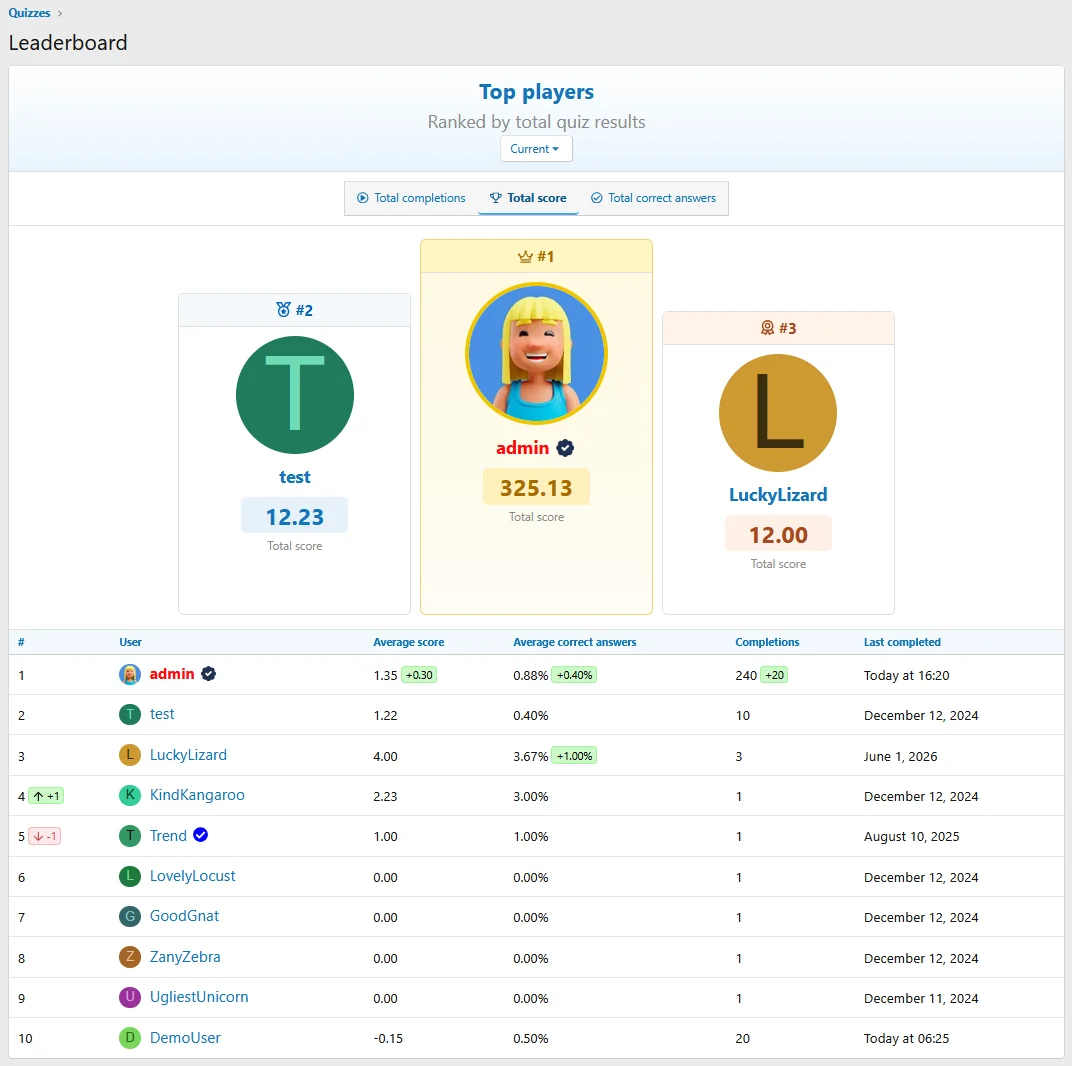Click UgliestUnicorn's U avatar icon
1072x1066 pixels.
tap(130, 997)
